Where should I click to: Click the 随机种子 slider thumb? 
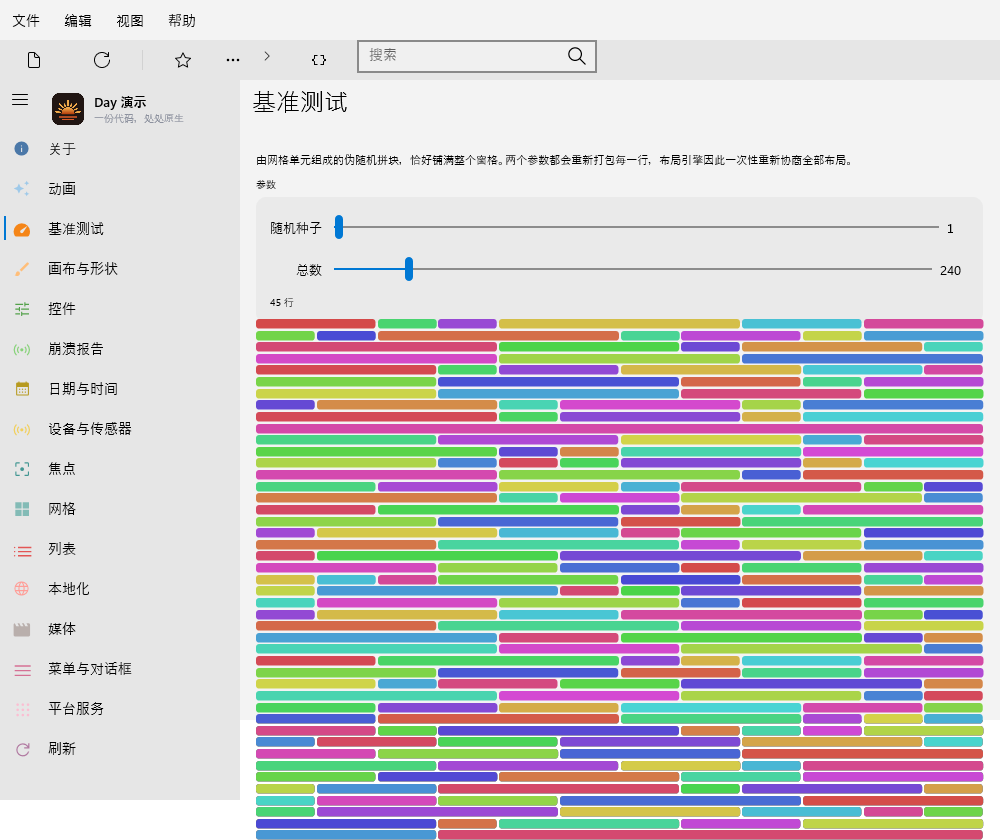pyautogui.click(x=339, y=227)
